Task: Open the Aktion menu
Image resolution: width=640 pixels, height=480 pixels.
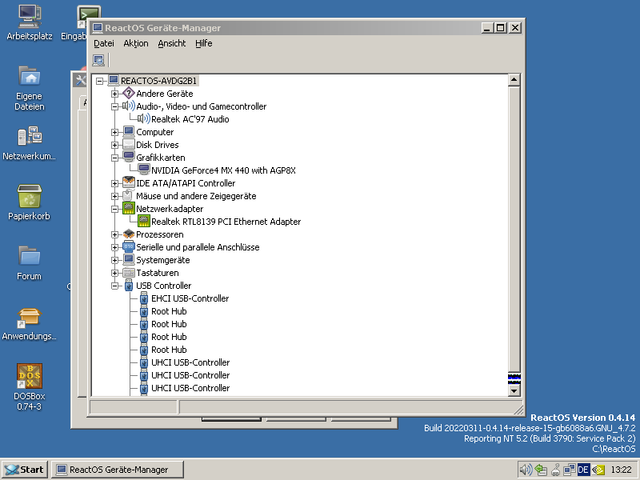Action: click(x=136, y=43)
